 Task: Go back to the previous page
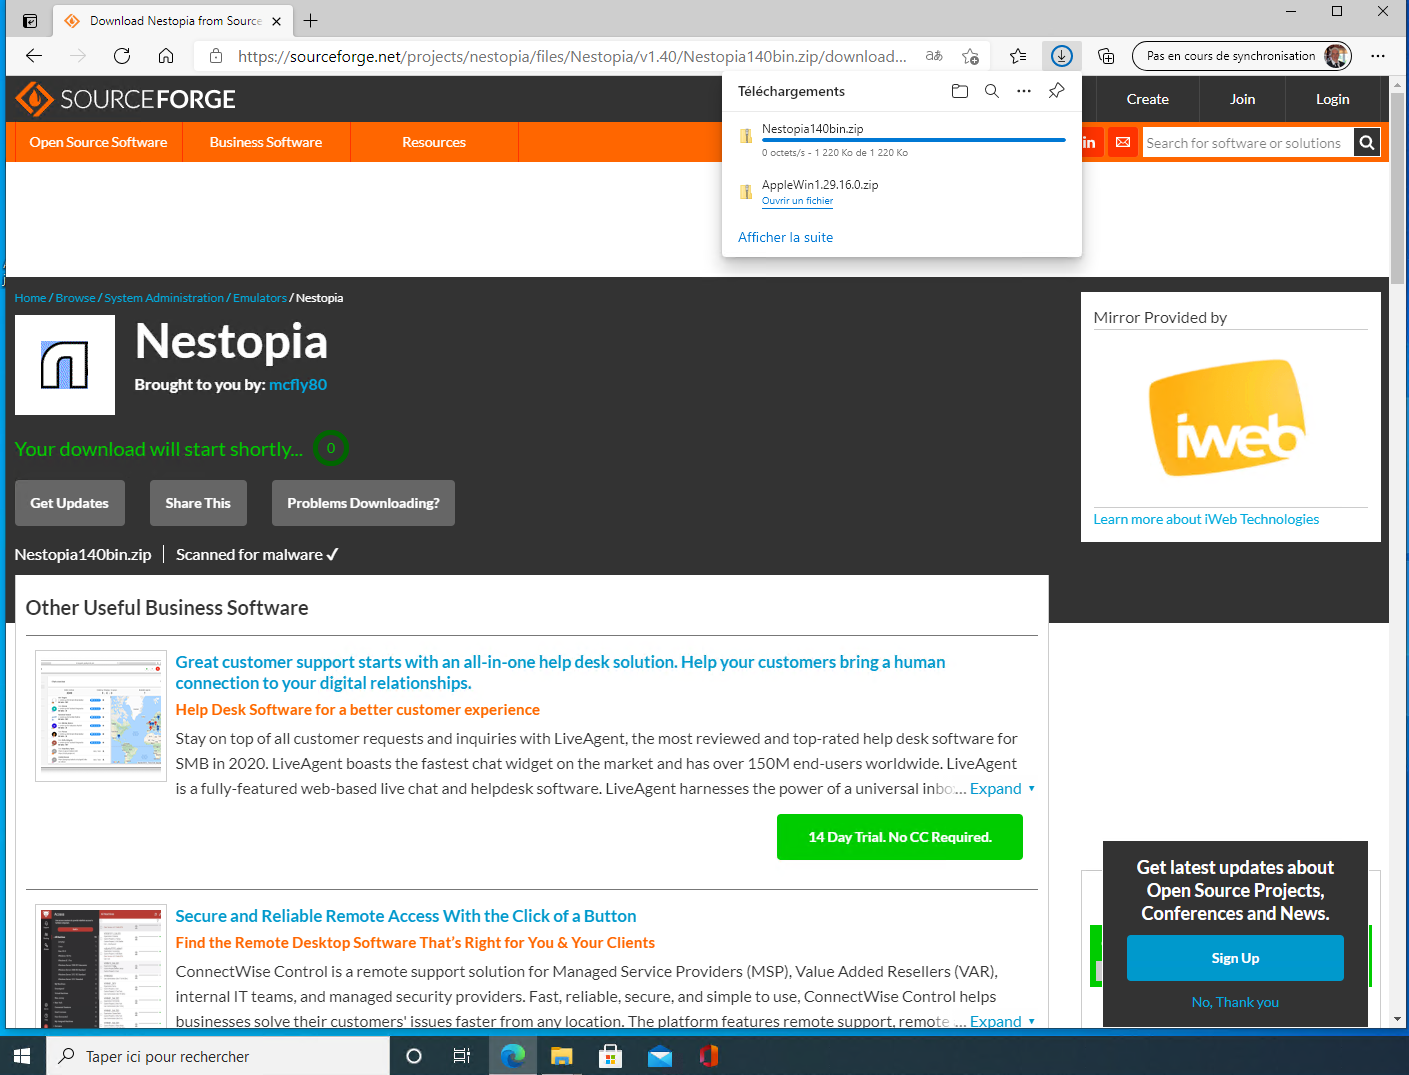[34, 56]
